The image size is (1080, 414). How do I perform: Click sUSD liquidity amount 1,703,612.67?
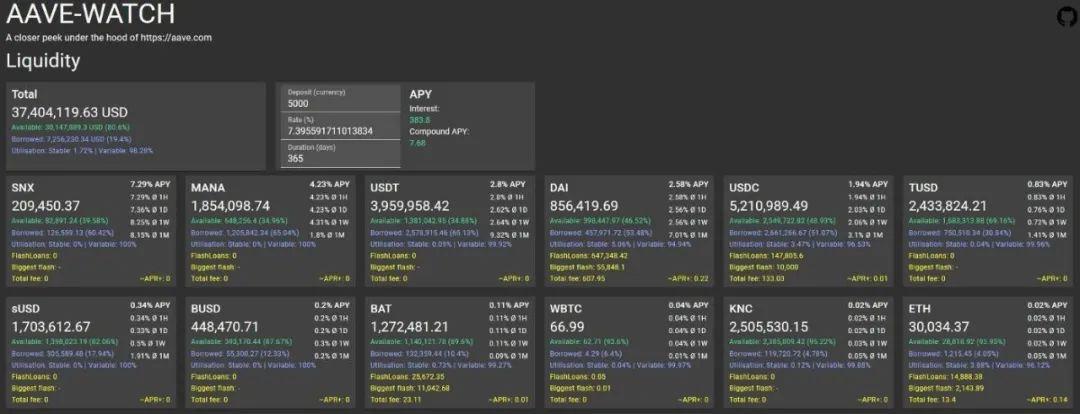pyautogui.click(x=51, y=327)
